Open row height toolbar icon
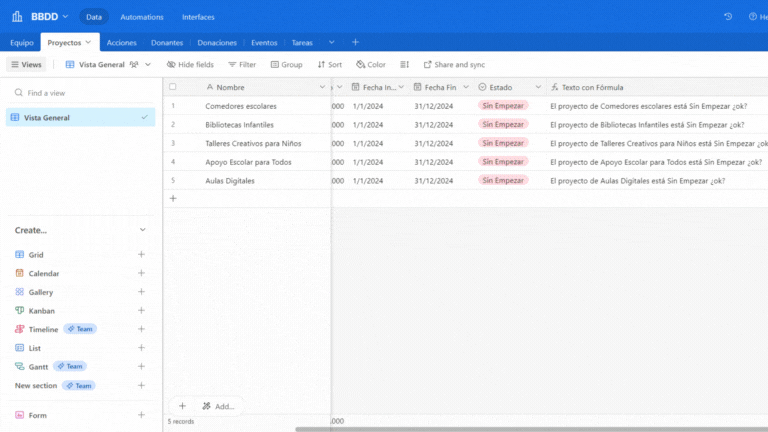This screenshot has height=432, width=768. [405, 65]
